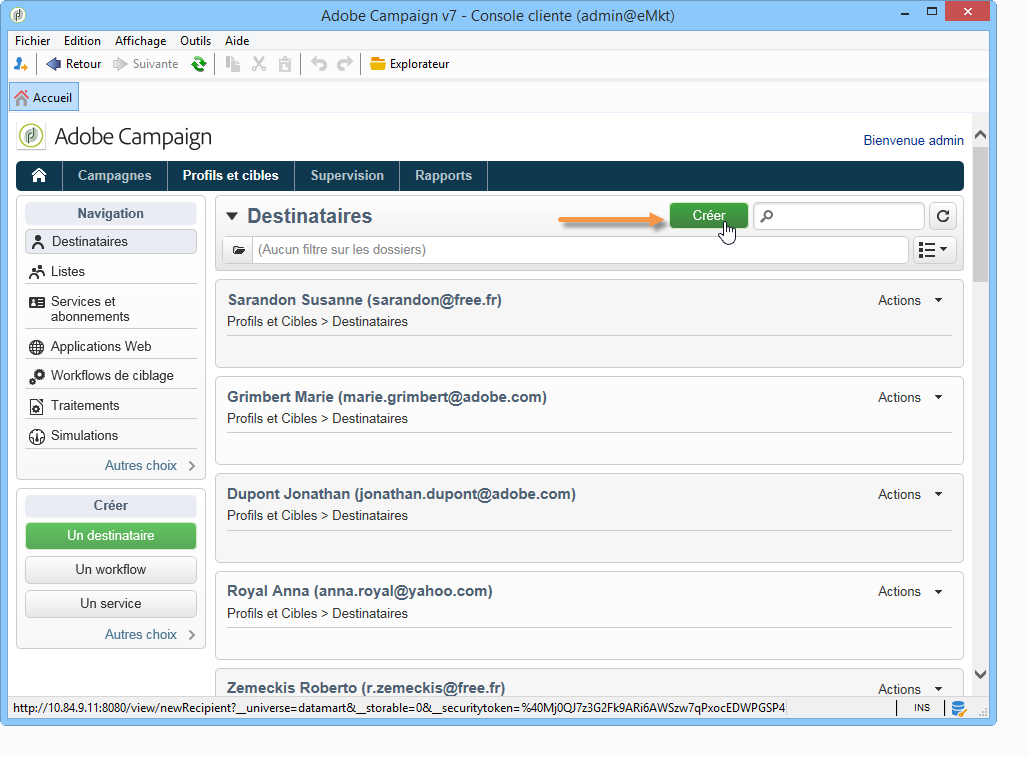
Task: Collapse the Destinataires section triangle
Action: (231, 216)
